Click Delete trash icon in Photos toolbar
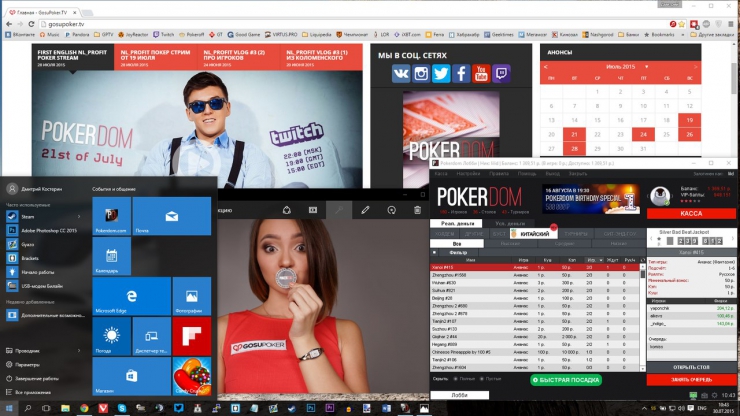 point(417,210)
